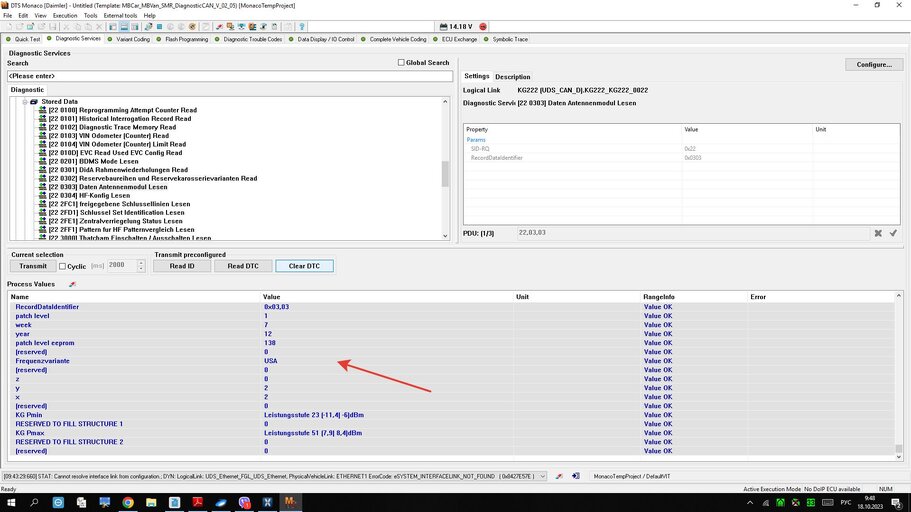Switch to the Description tab
The height and width of the screenshot is (512, 911).
[x=512, y=77]
